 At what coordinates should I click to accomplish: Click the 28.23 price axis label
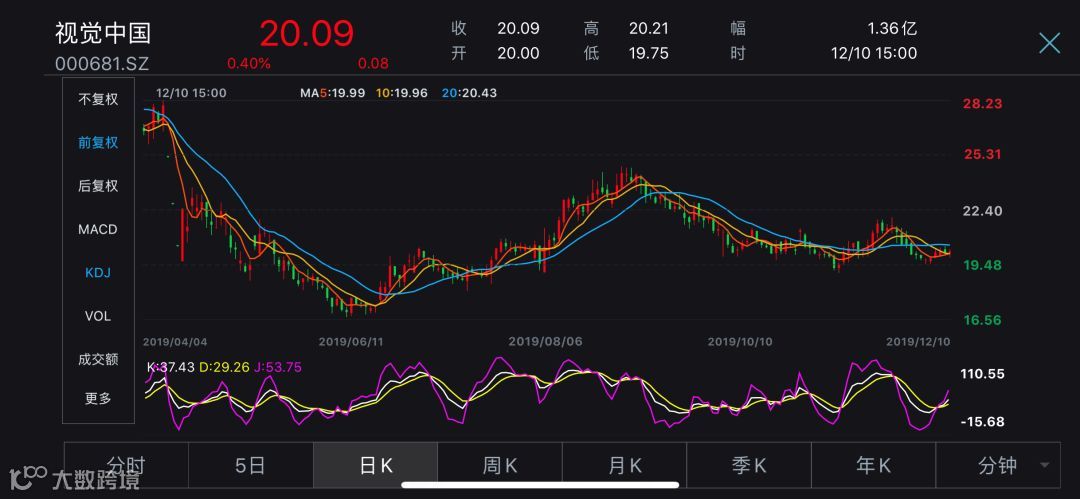983,104
